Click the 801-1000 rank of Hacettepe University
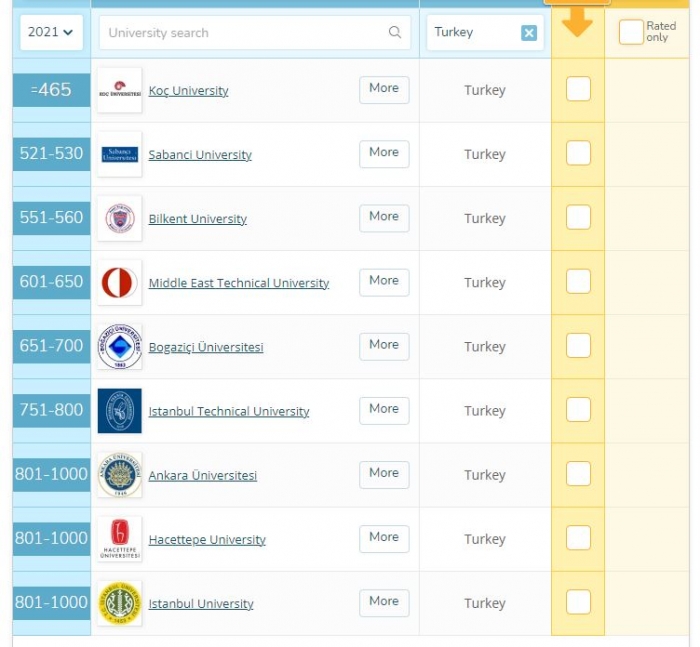 tap(51, 538)
